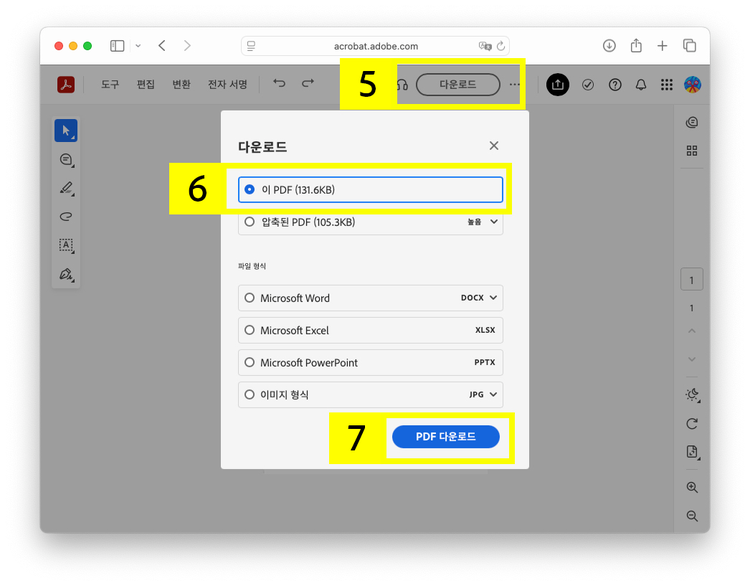Screen dimensions: 750x586
Task: Click the checkmark status icon
Action: 588,85
